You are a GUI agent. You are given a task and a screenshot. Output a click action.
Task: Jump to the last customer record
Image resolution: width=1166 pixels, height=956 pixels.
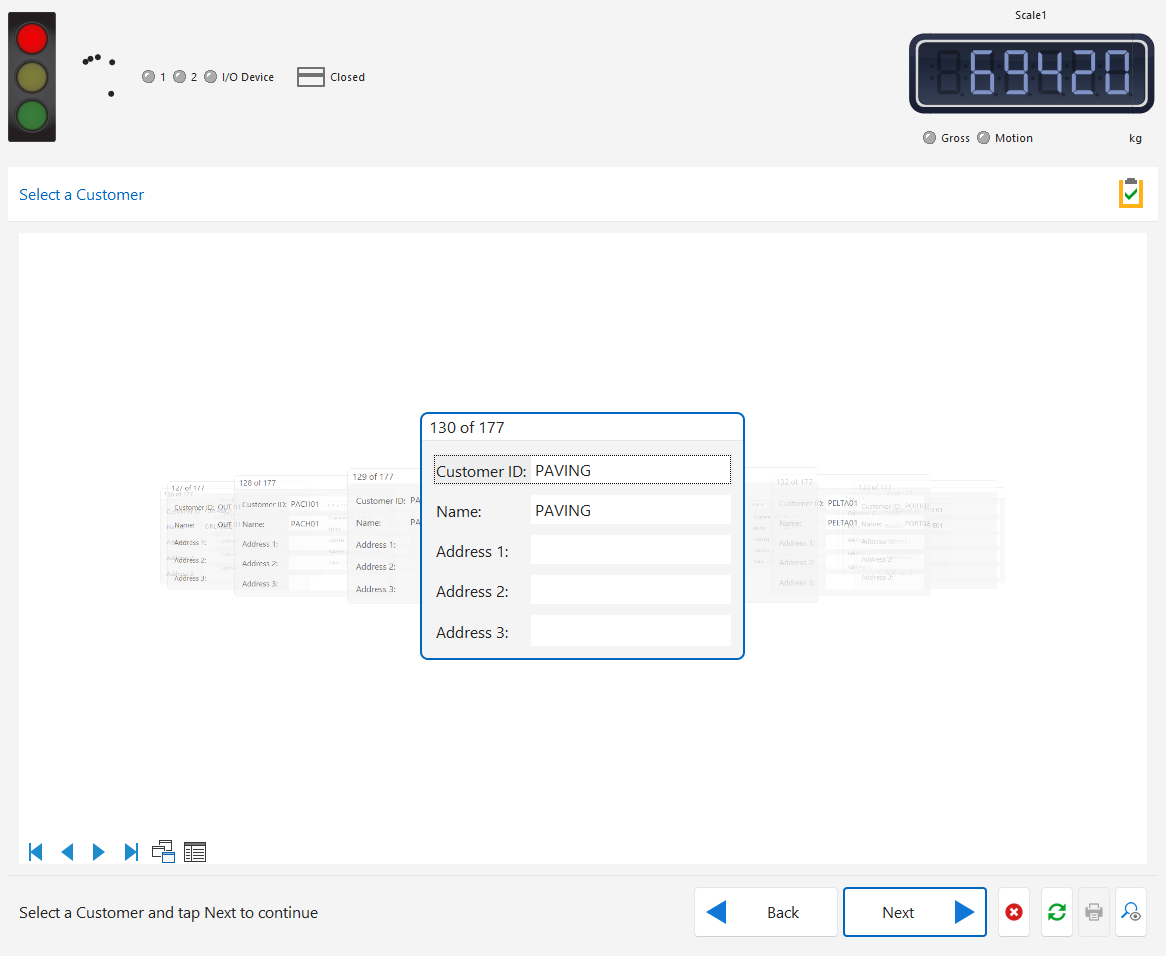[131, 852]
